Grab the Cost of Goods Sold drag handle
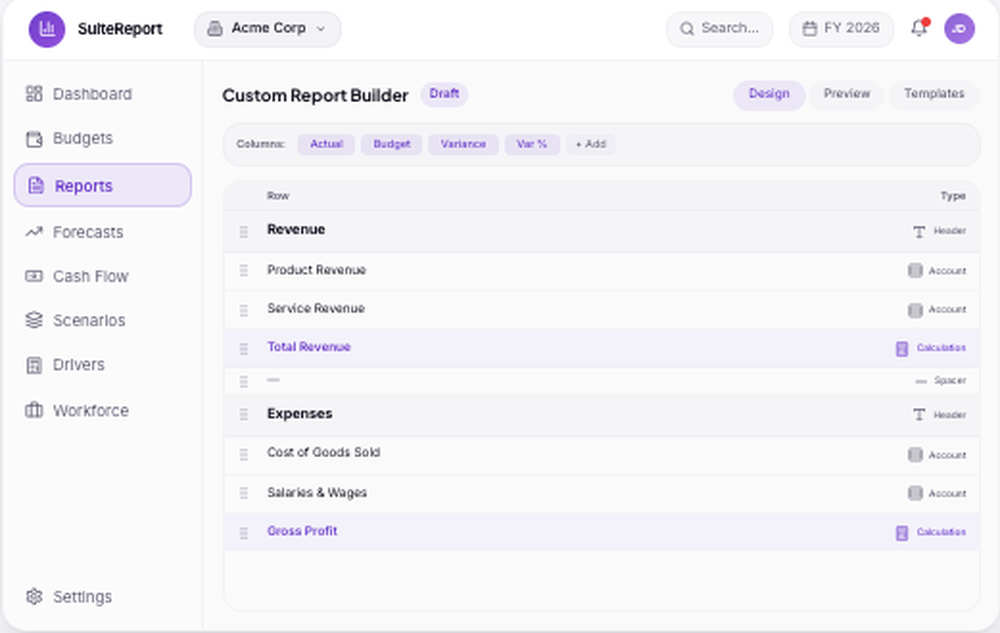 (244, 455)
